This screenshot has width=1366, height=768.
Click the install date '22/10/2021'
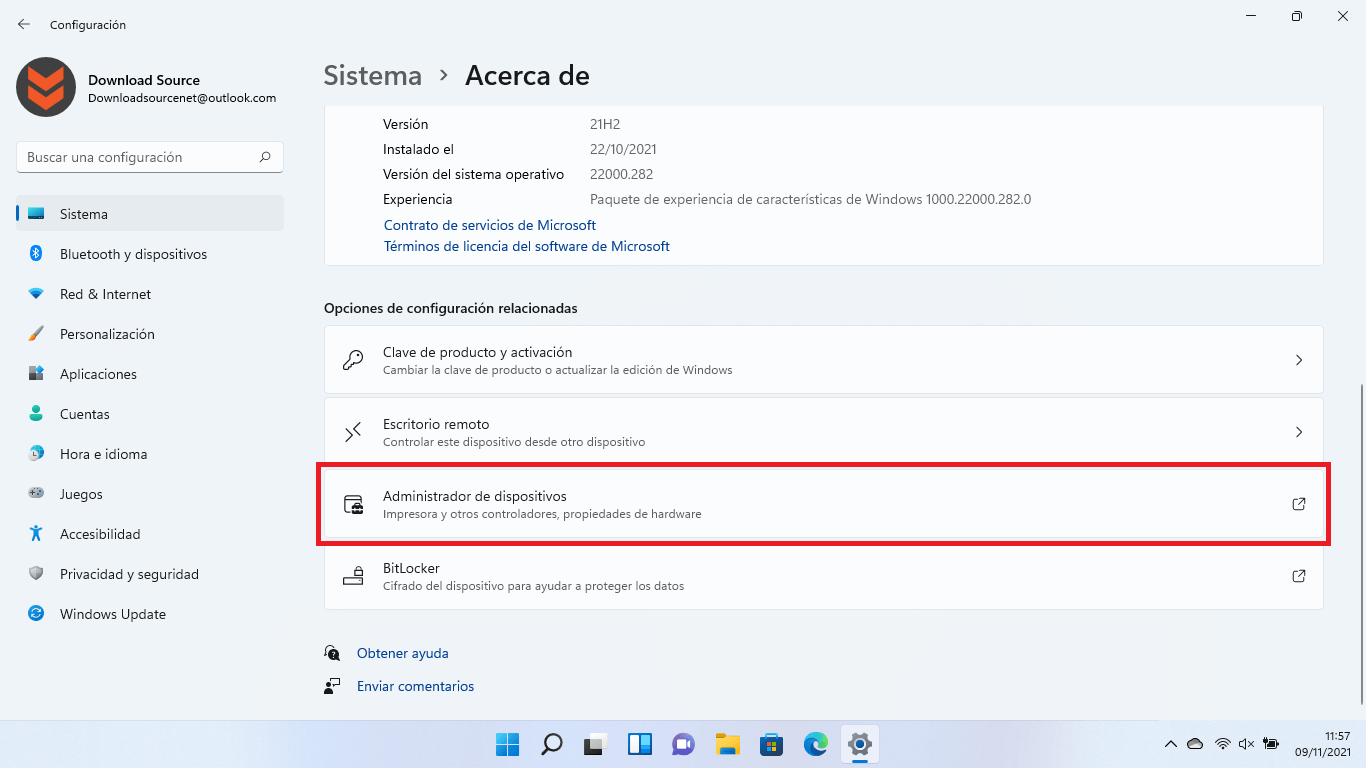[x=623, y=149]
